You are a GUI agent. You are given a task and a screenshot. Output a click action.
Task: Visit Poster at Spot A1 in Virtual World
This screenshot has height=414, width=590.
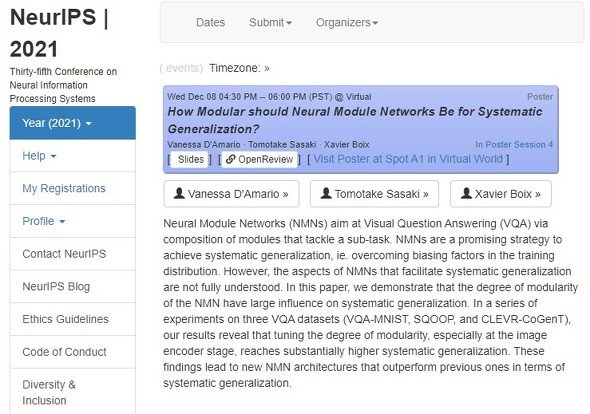coord(408,159)
